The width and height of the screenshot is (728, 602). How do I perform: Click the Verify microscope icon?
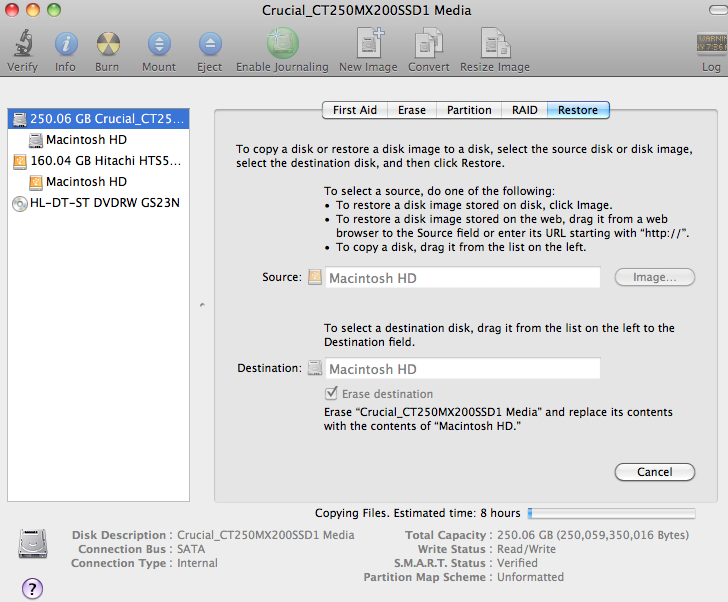[x=22, y=43]
